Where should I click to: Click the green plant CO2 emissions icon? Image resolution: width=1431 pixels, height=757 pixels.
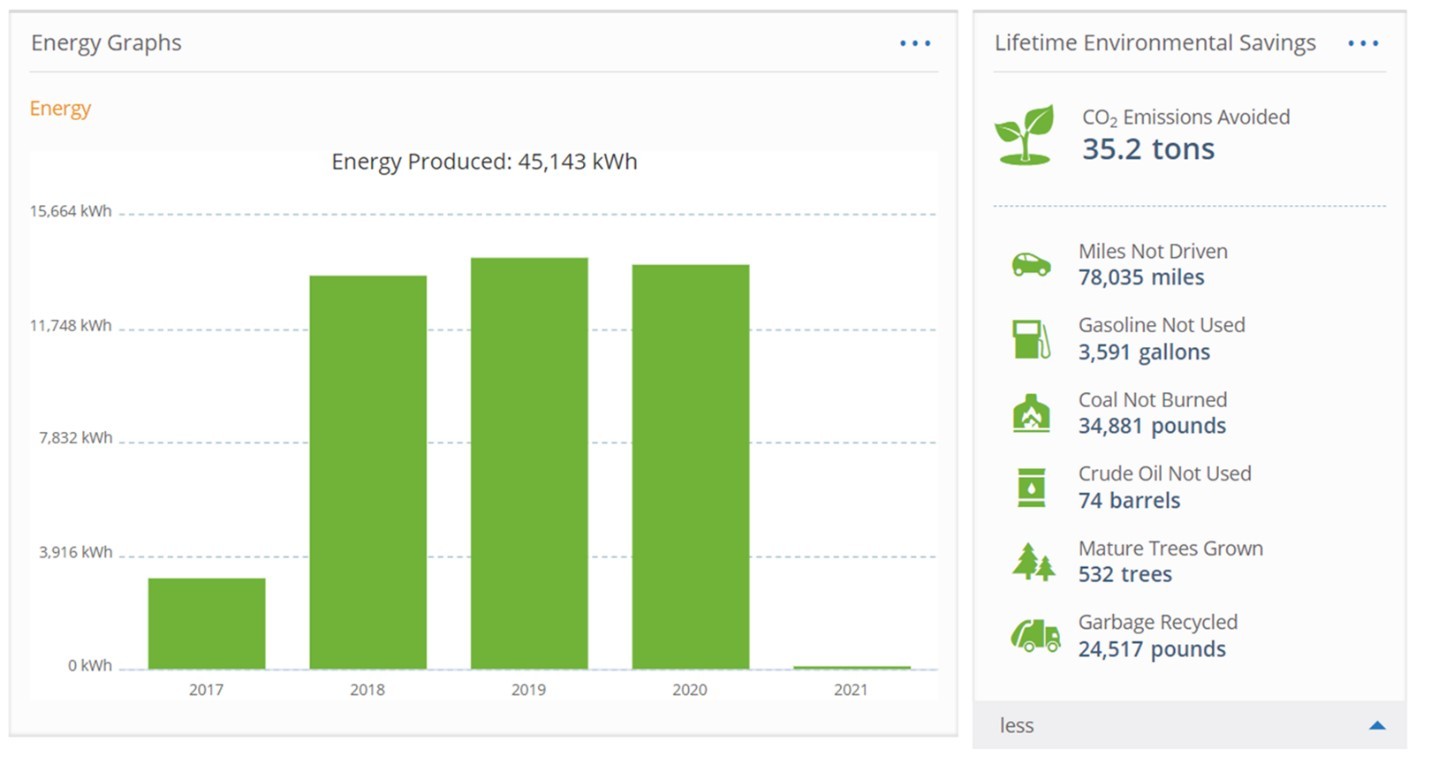pyautogui.click(x=1024, y=134)
